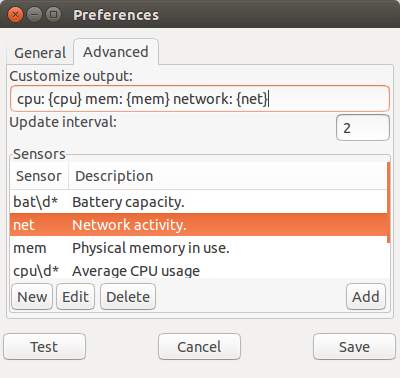
Task: Create a new sensor with New
Action: click(32, 297)
